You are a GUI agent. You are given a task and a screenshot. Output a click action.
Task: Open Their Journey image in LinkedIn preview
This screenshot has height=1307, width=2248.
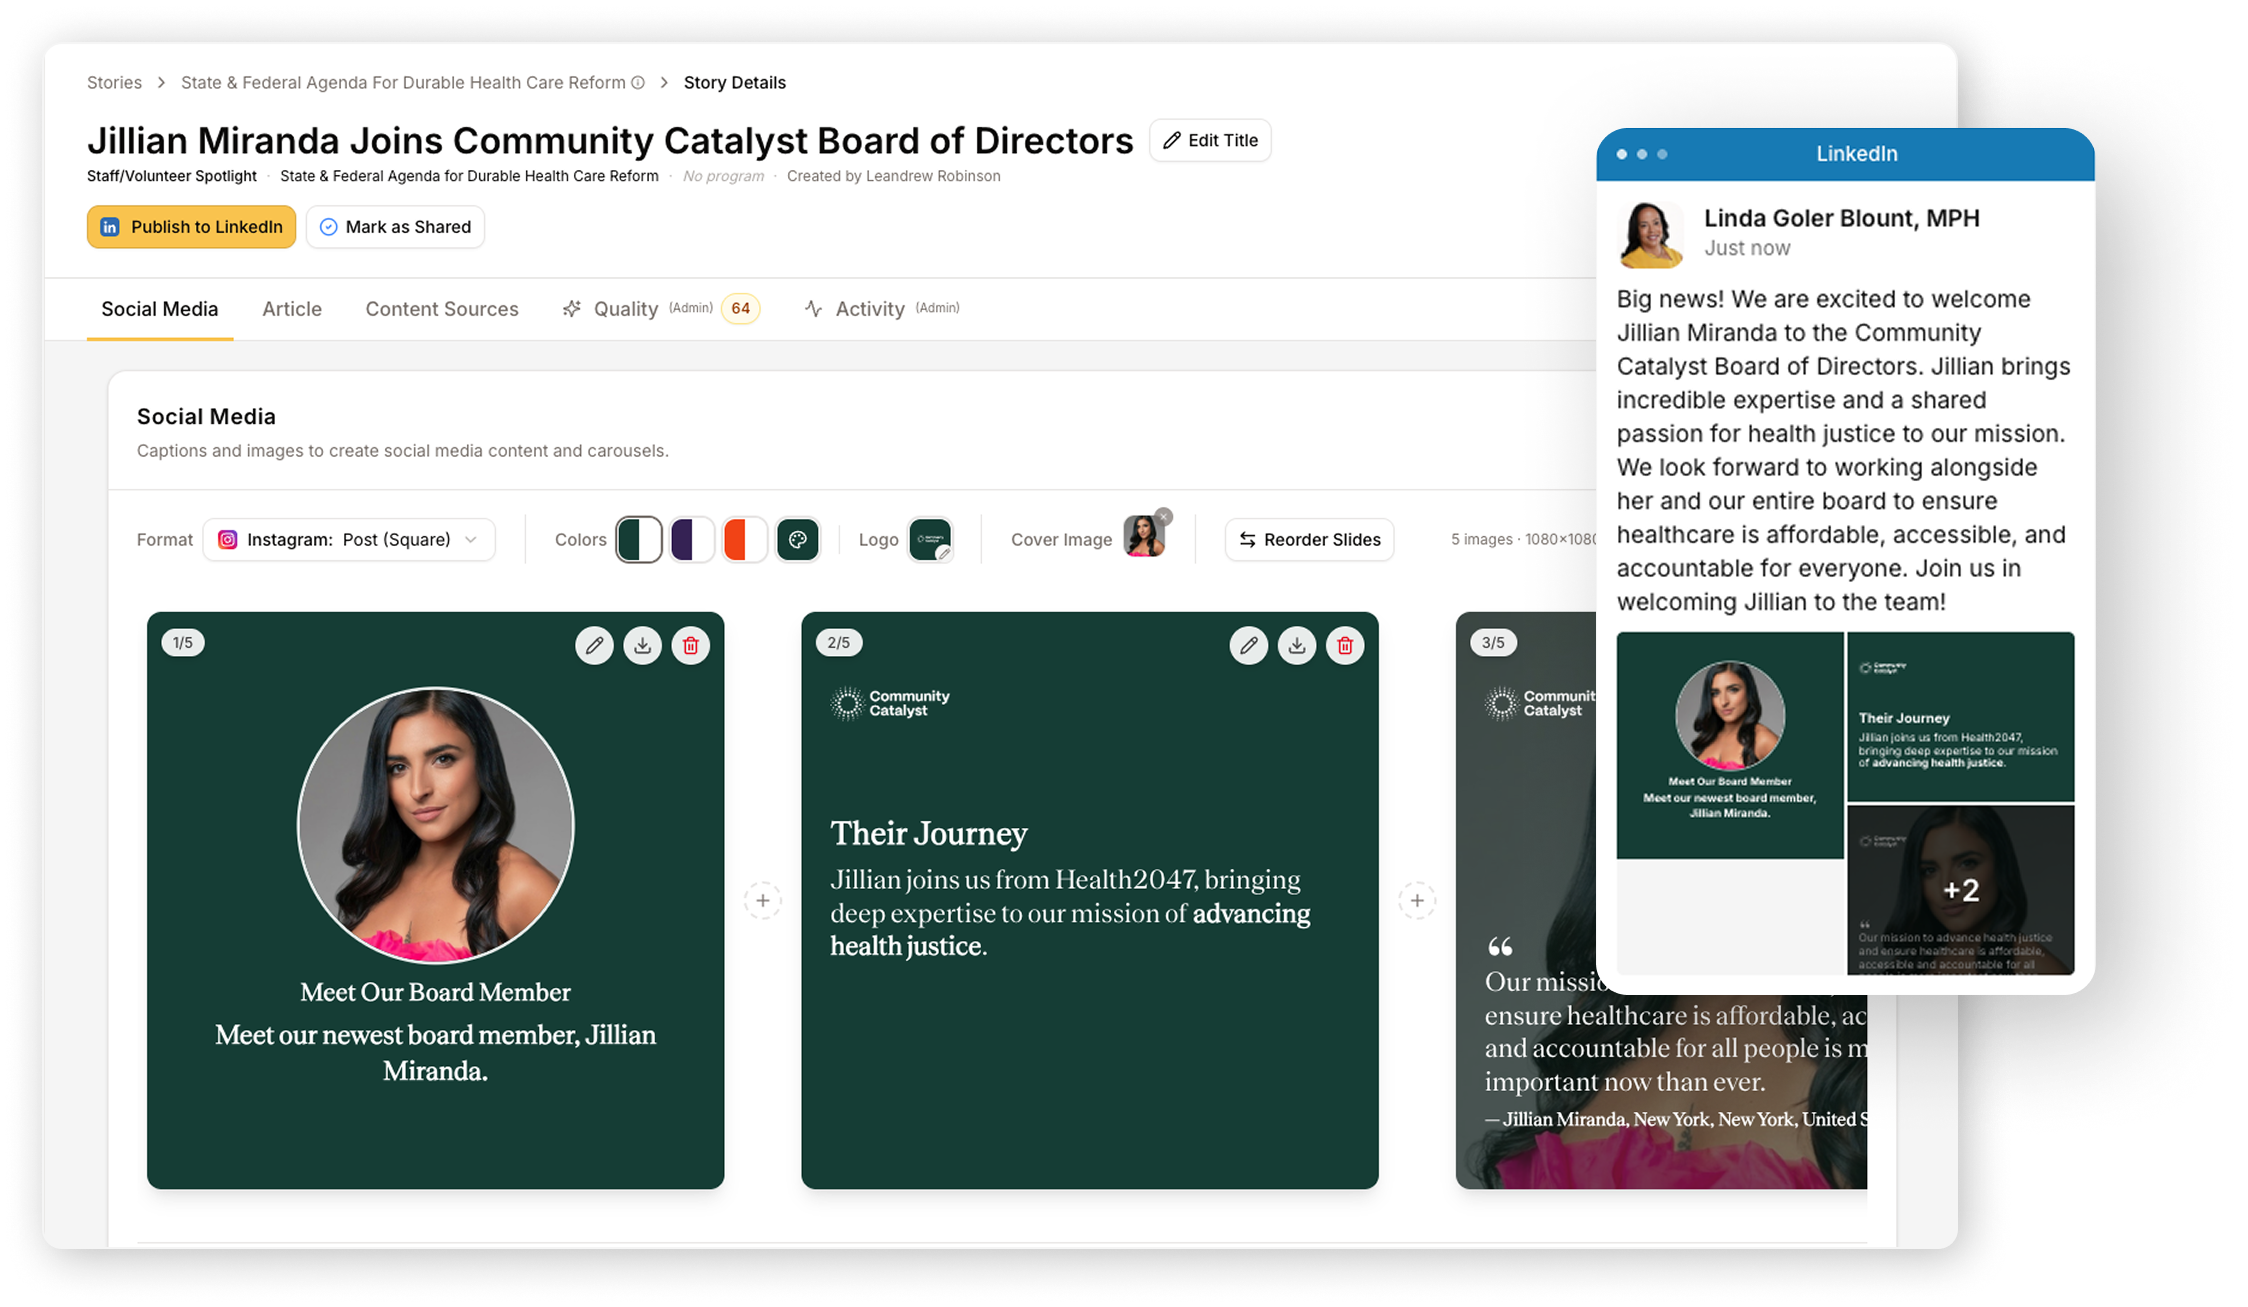pyautogui.click(x=1961, y=716)
